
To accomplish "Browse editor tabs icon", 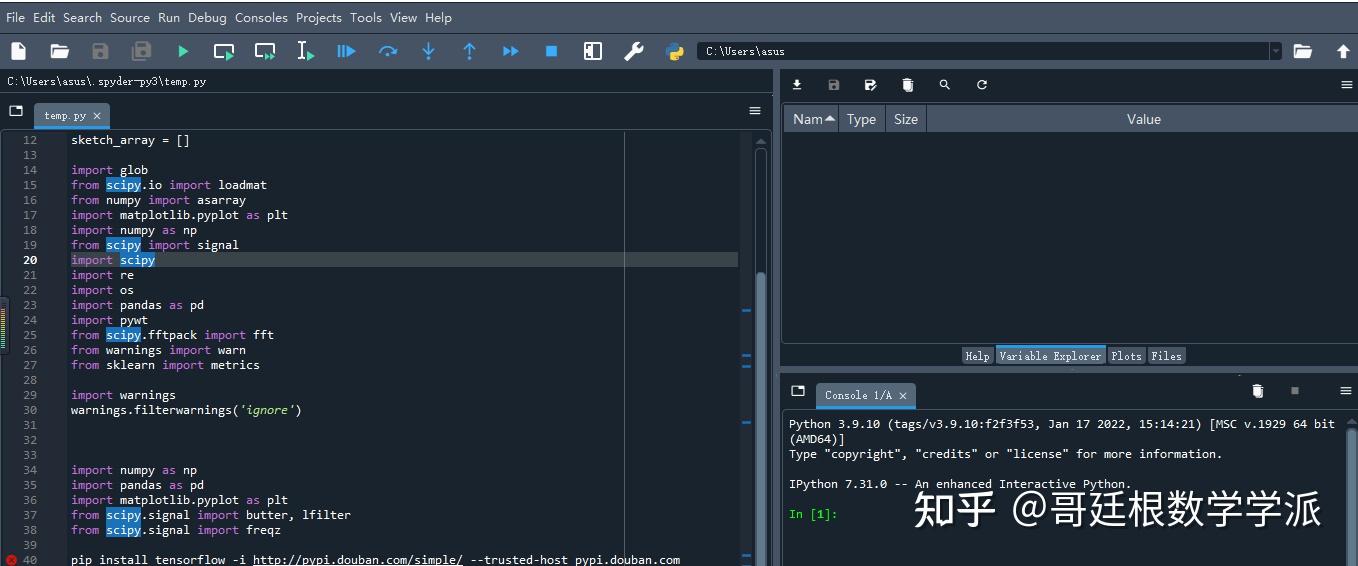I will (x=16, y=111).
